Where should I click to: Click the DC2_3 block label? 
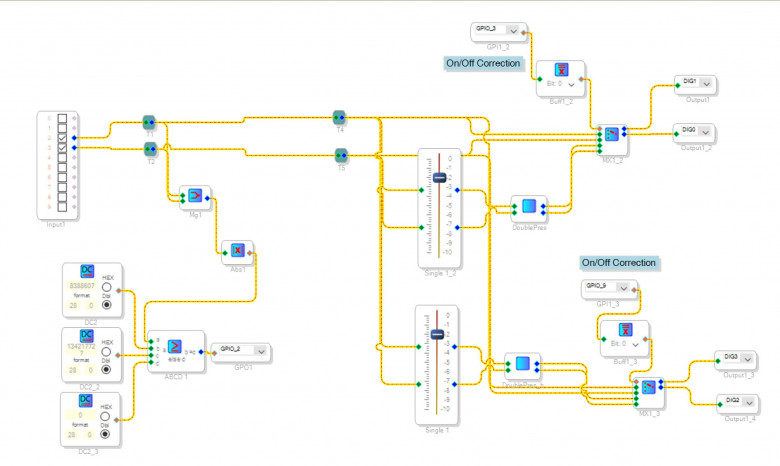click(x=88, y=452)
